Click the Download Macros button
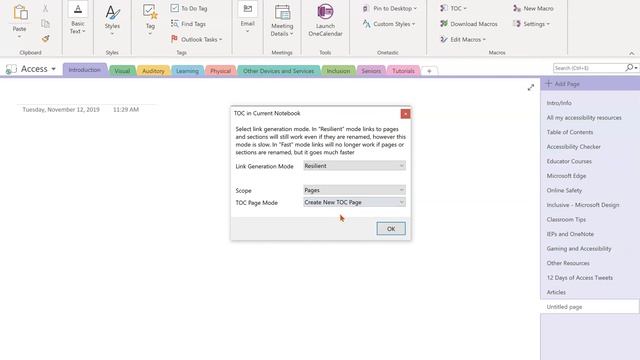 click(469, 24)
